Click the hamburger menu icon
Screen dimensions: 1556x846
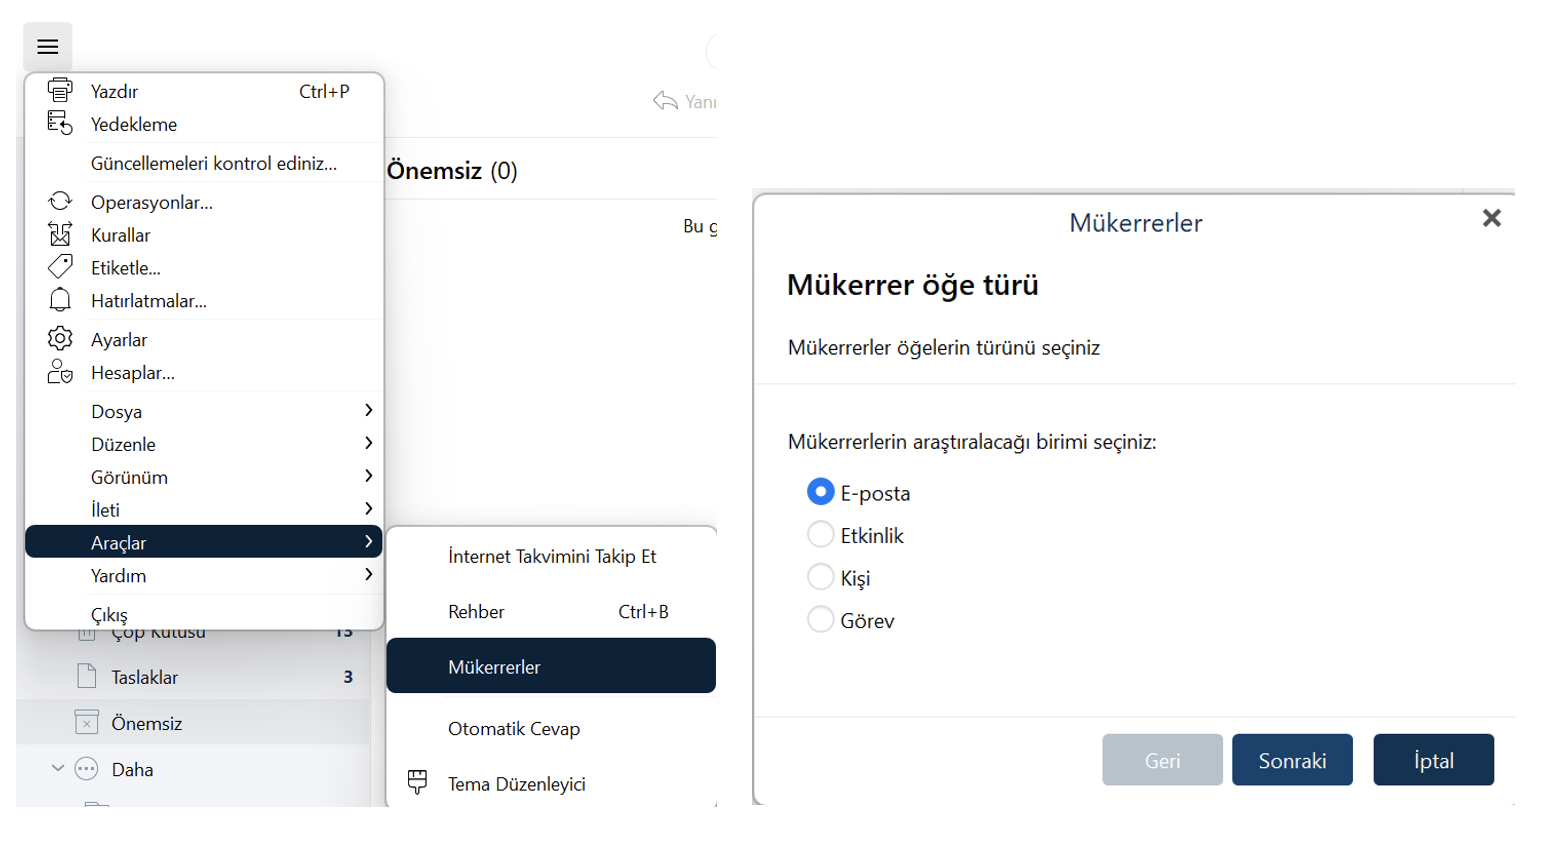pos(48,47)
